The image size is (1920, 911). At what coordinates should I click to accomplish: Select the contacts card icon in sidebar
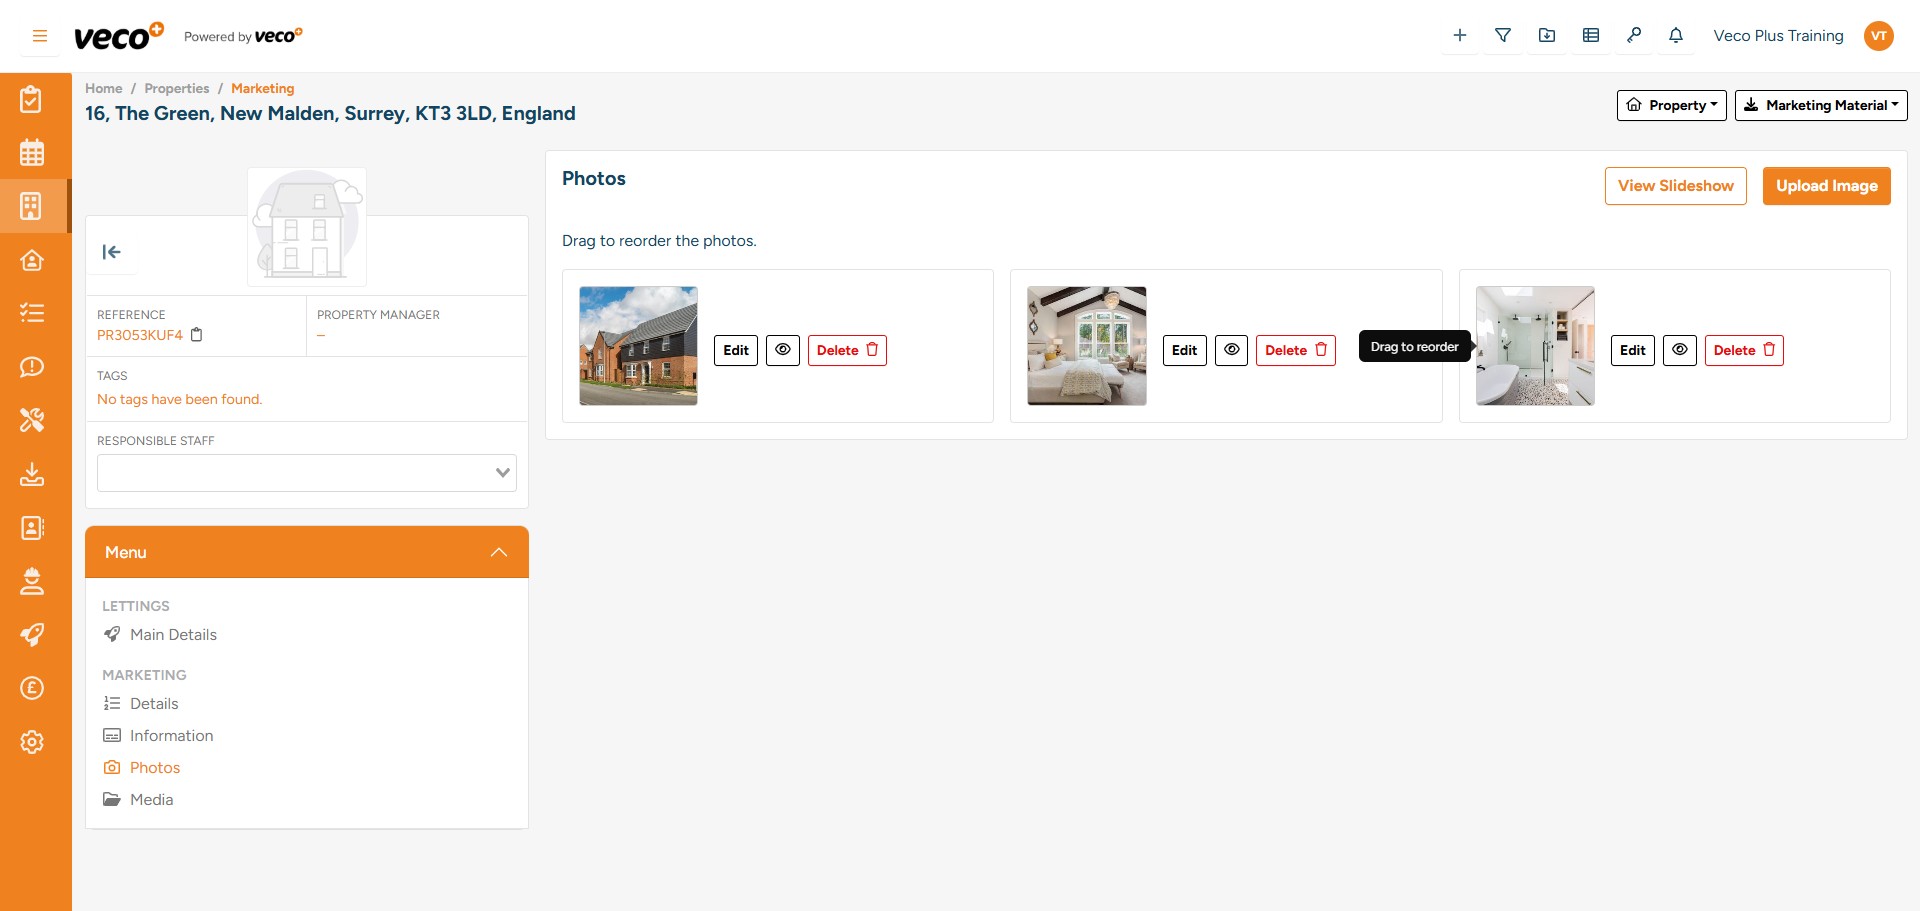33,528
